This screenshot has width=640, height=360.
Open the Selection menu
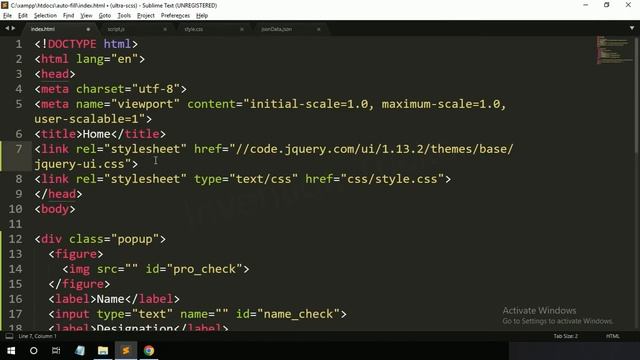[x=45, y=16]
